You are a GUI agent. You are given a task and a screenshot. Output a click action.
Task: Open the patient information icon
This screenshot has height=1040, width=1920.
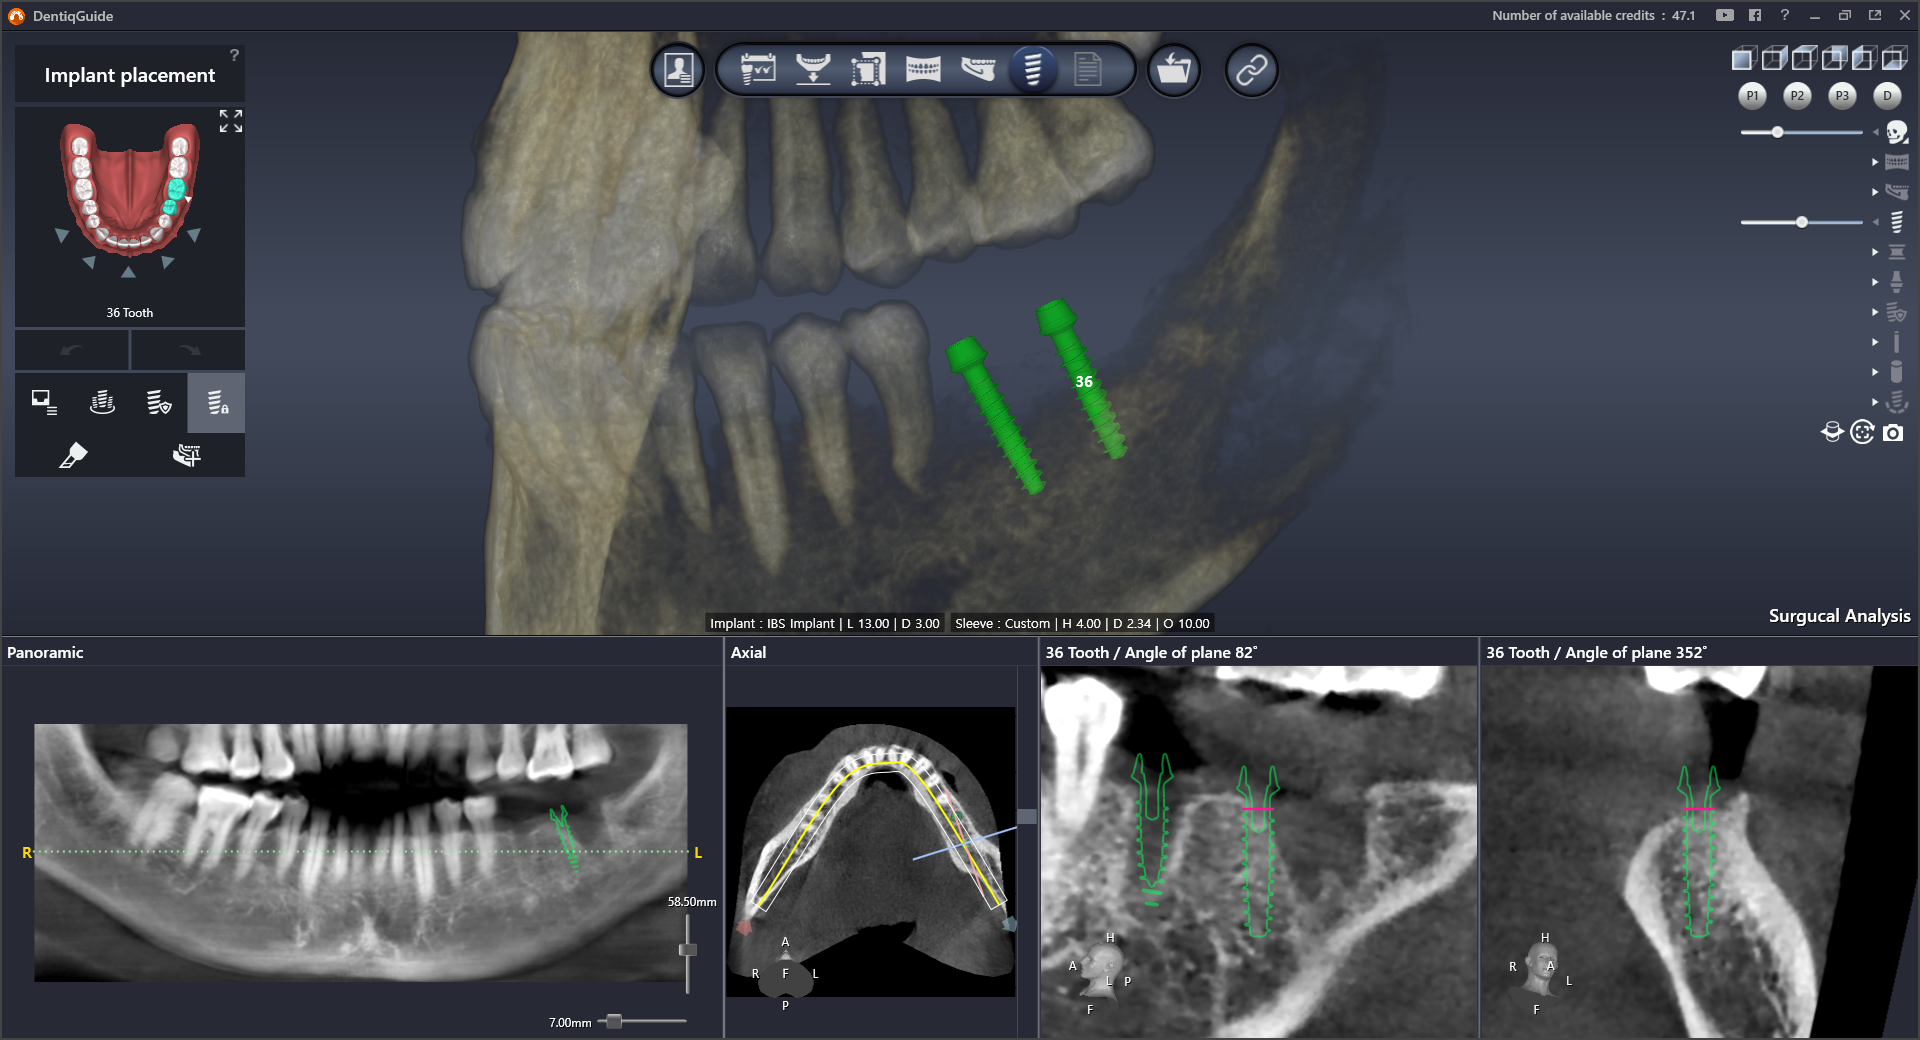click(x=678, y=69)
